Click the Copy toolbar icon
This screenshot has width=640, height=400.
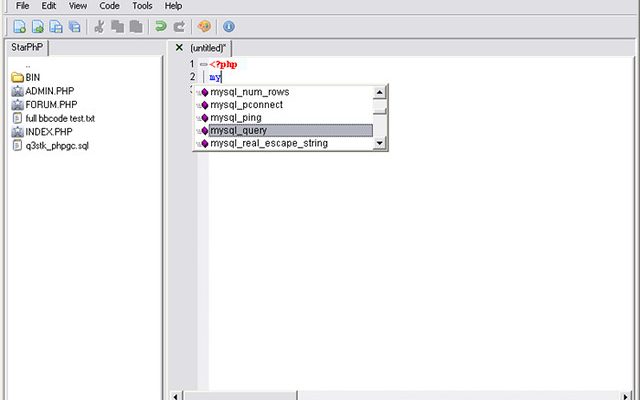(x=118, y=27)
